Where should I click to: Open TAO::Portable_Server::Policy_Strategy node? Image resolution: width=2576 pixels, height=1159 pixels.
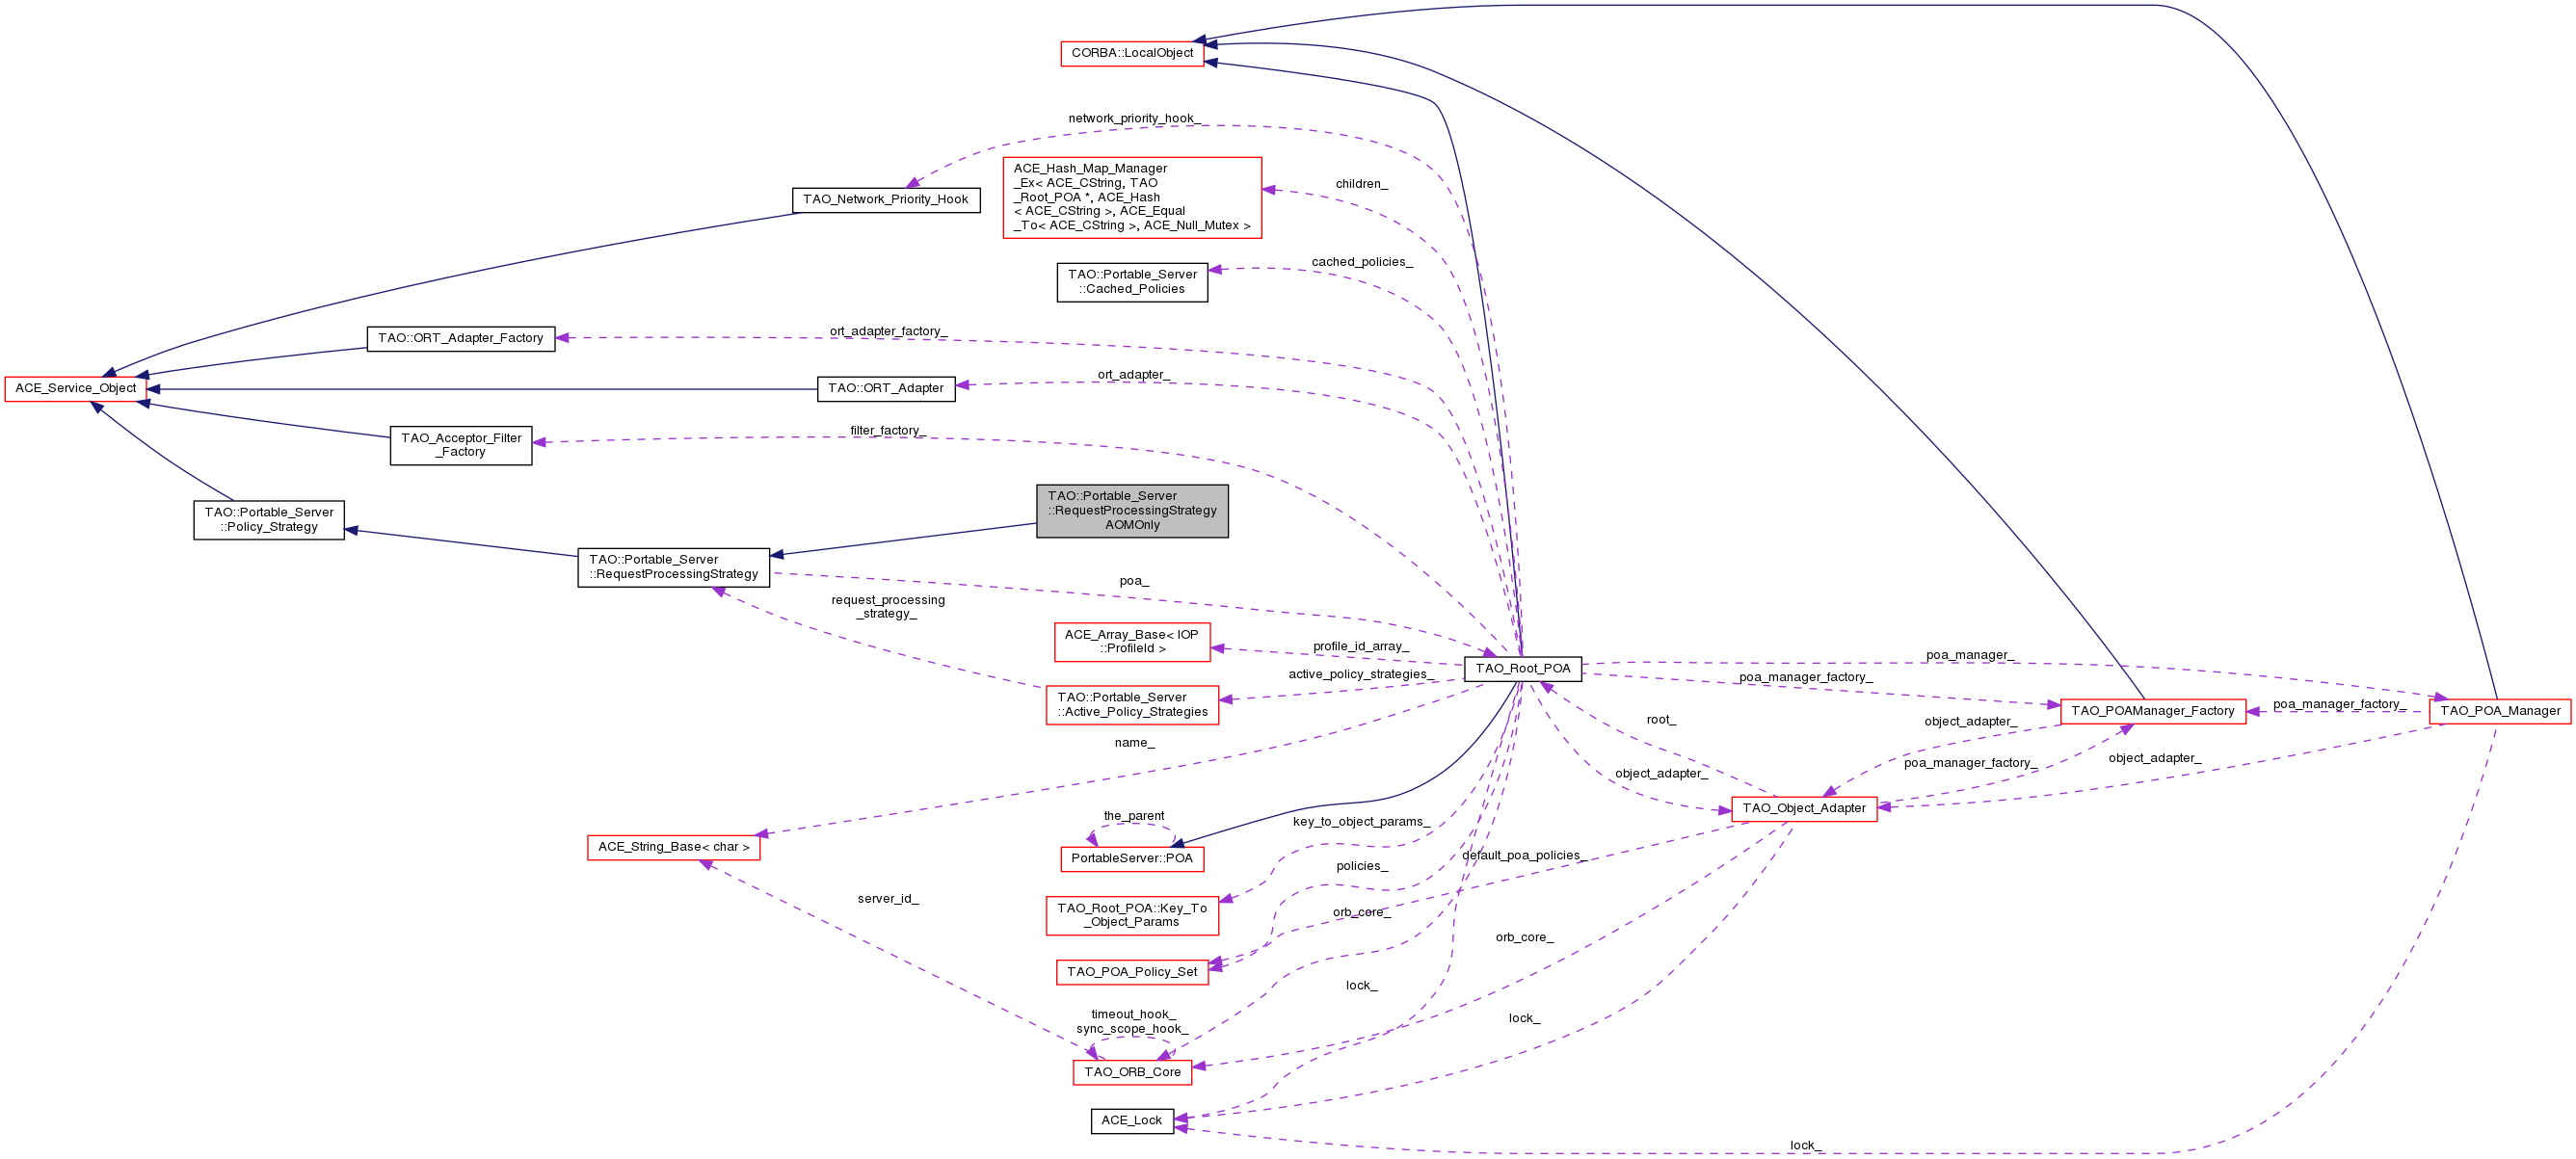[x=268, y=520]
